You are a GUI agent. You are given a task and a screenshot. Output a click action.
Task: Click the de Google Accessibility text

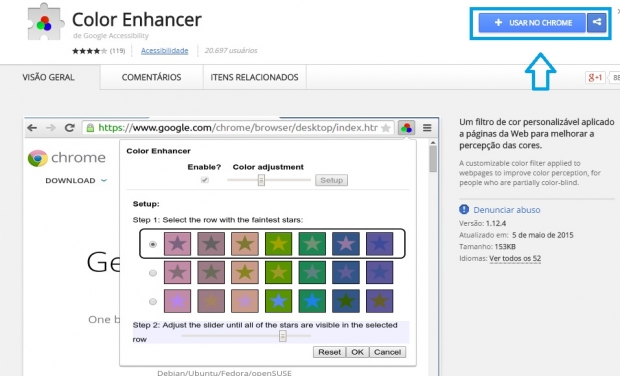(x=111, y=36)
